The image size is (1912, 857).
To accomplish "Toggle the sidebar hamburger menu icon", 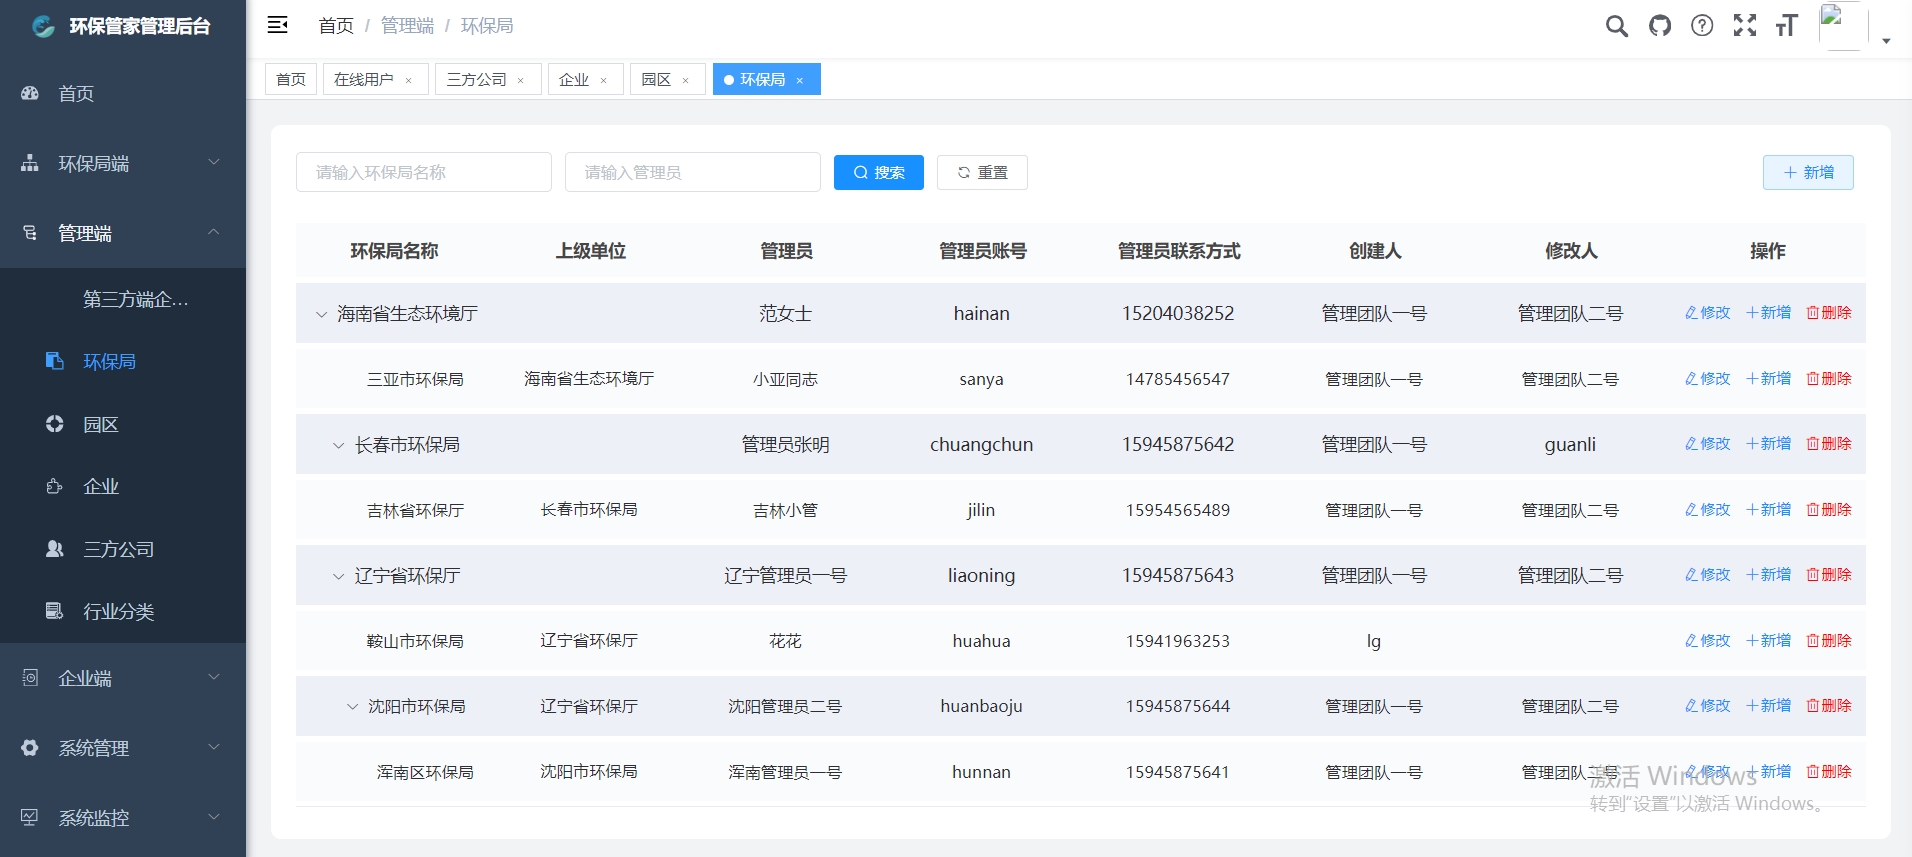I will coord(278,25).
